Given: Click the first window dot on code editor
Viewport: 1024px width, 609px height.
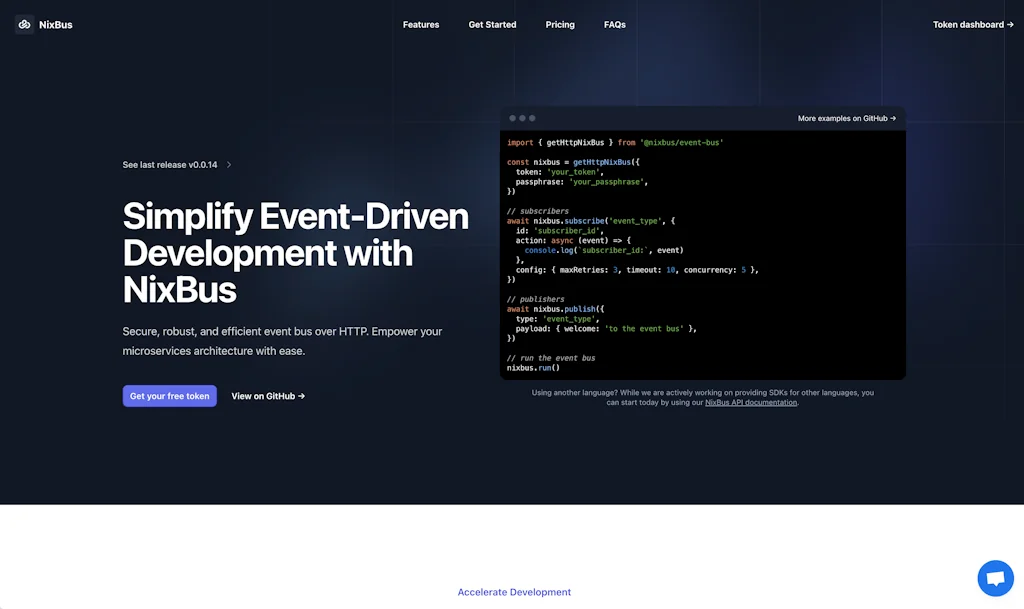Looking at the screenshot, I should 512,117.
